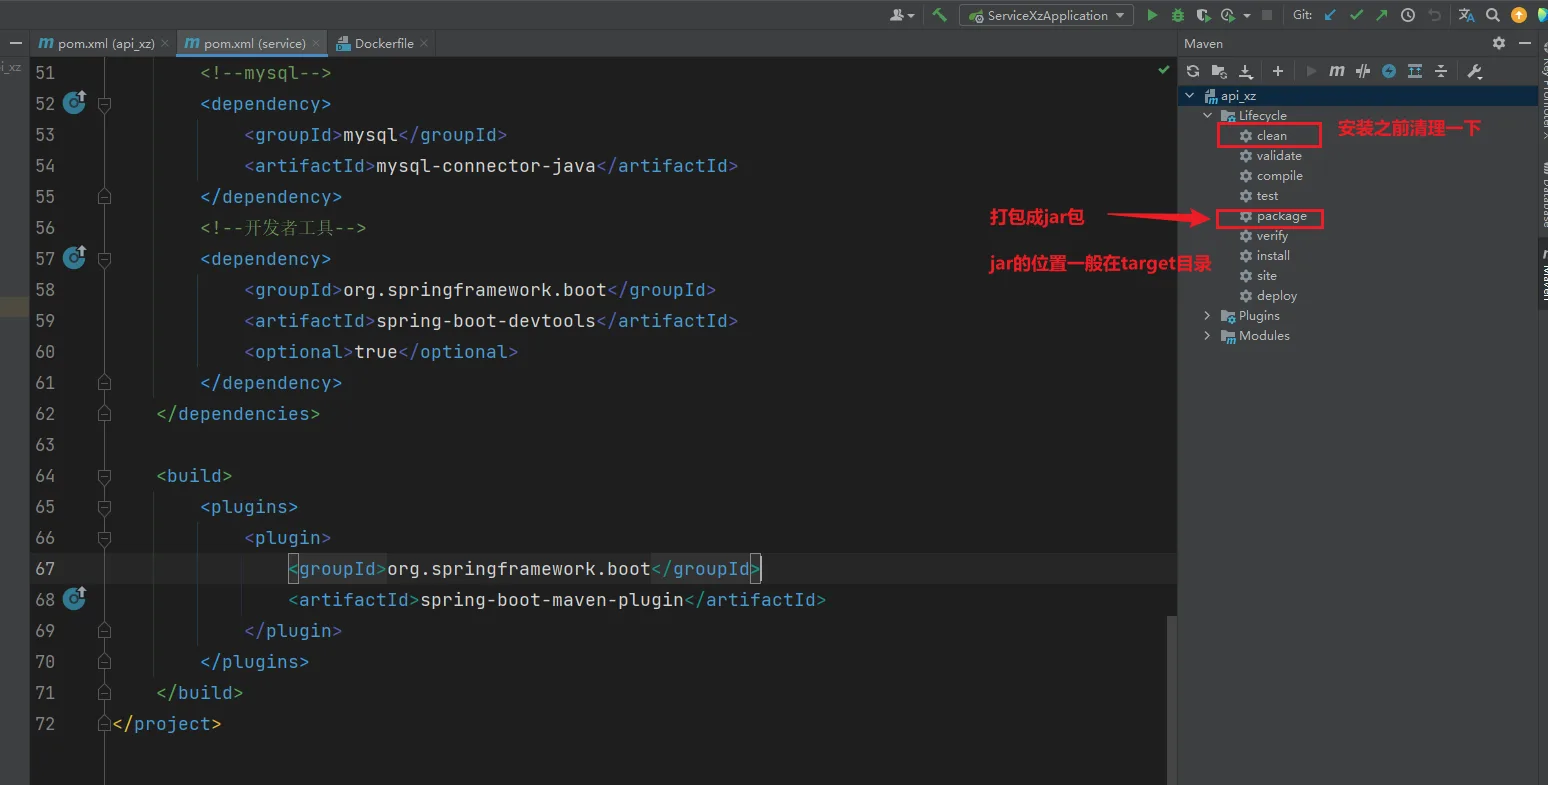The width and height of the screenshot is (1548, 785).
Task: Click the Git Update Project blue arrow
Action: click(1330, 15)
